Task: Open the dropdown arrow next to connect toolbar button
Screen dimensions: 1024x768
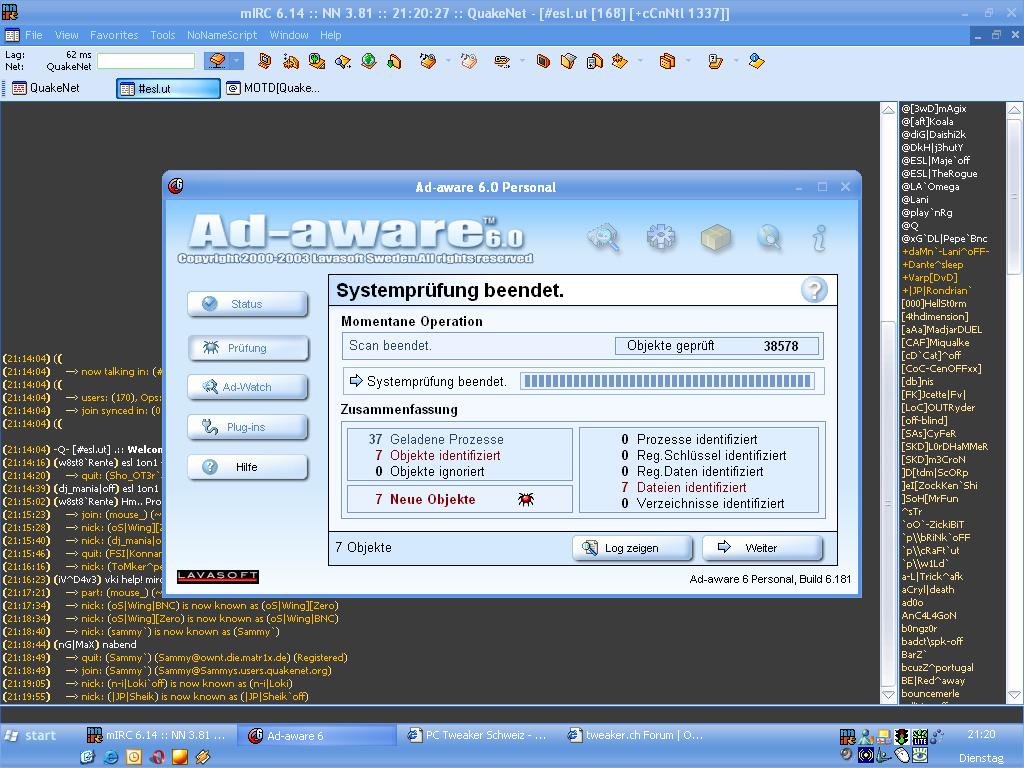Action: tap(237, 61)
